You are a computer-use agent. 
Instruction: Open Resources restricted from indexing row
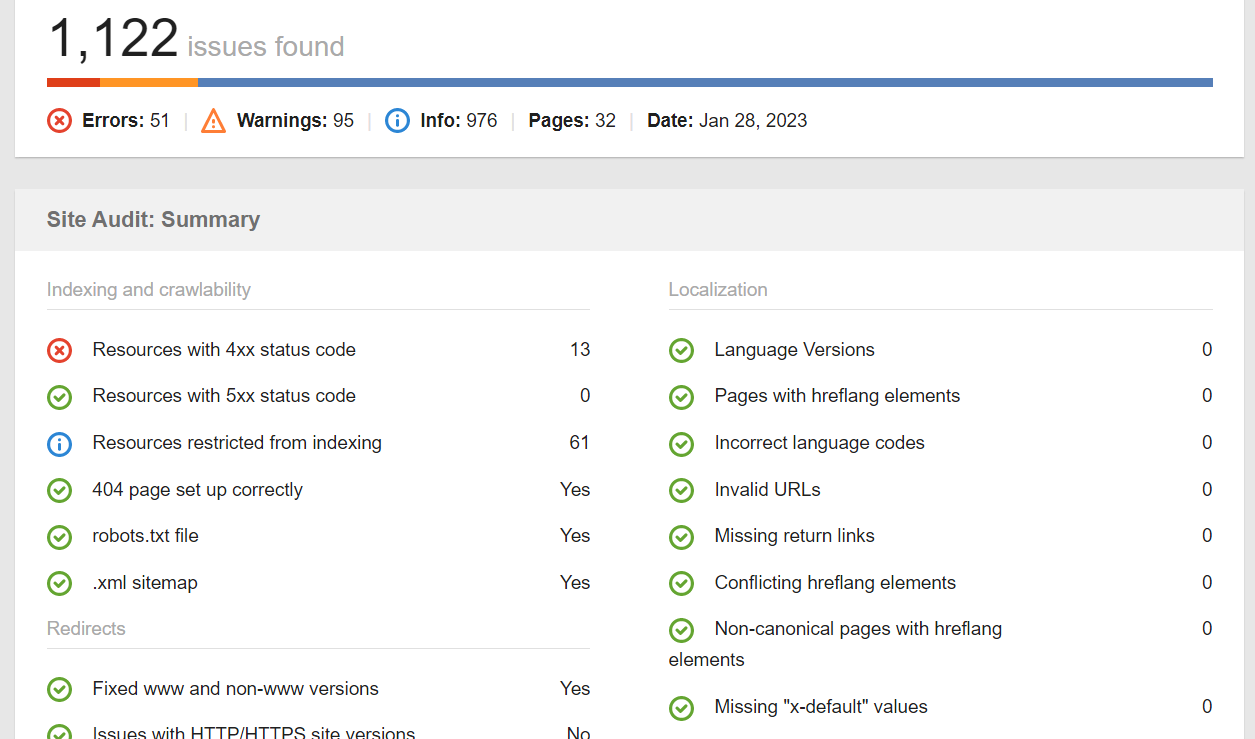[318, 442]
